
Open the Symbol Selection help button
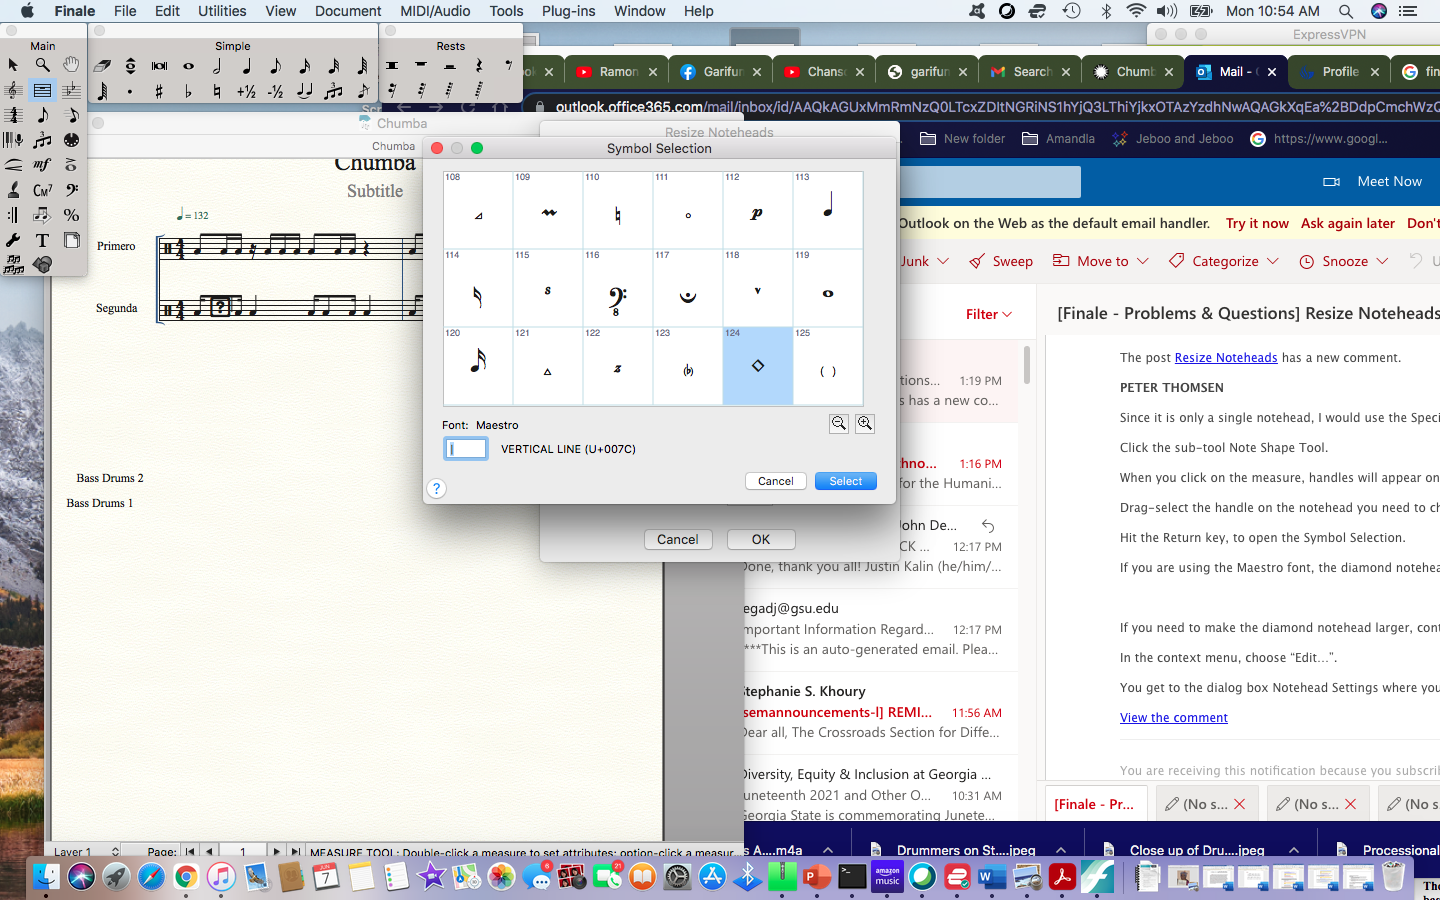click(x=436, y=489)
